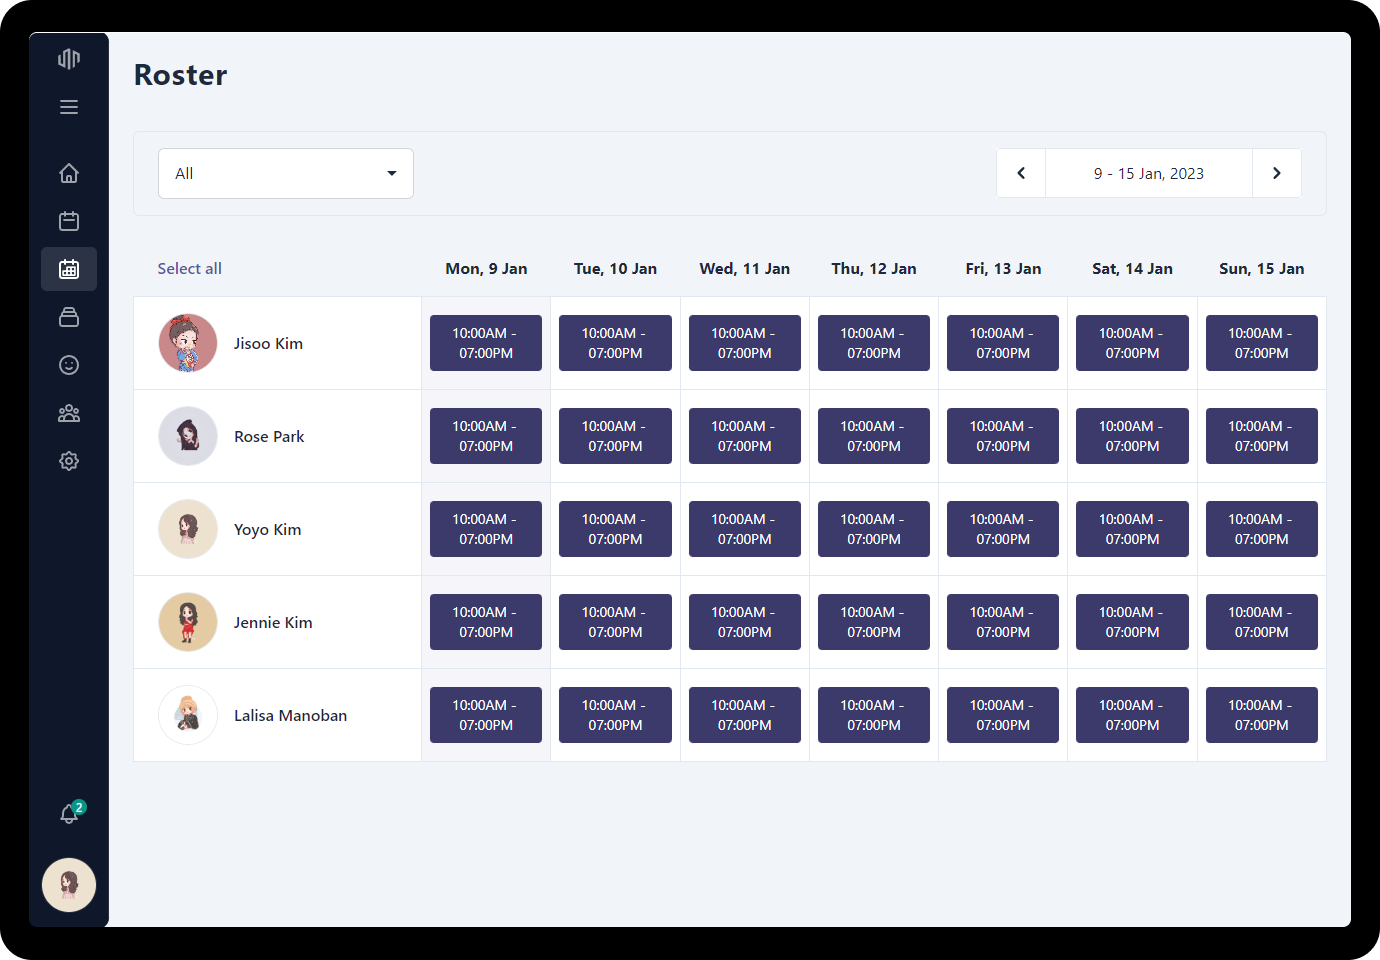Open Rose Park's Wednesday 11 Jan shift

click(744, 436)
